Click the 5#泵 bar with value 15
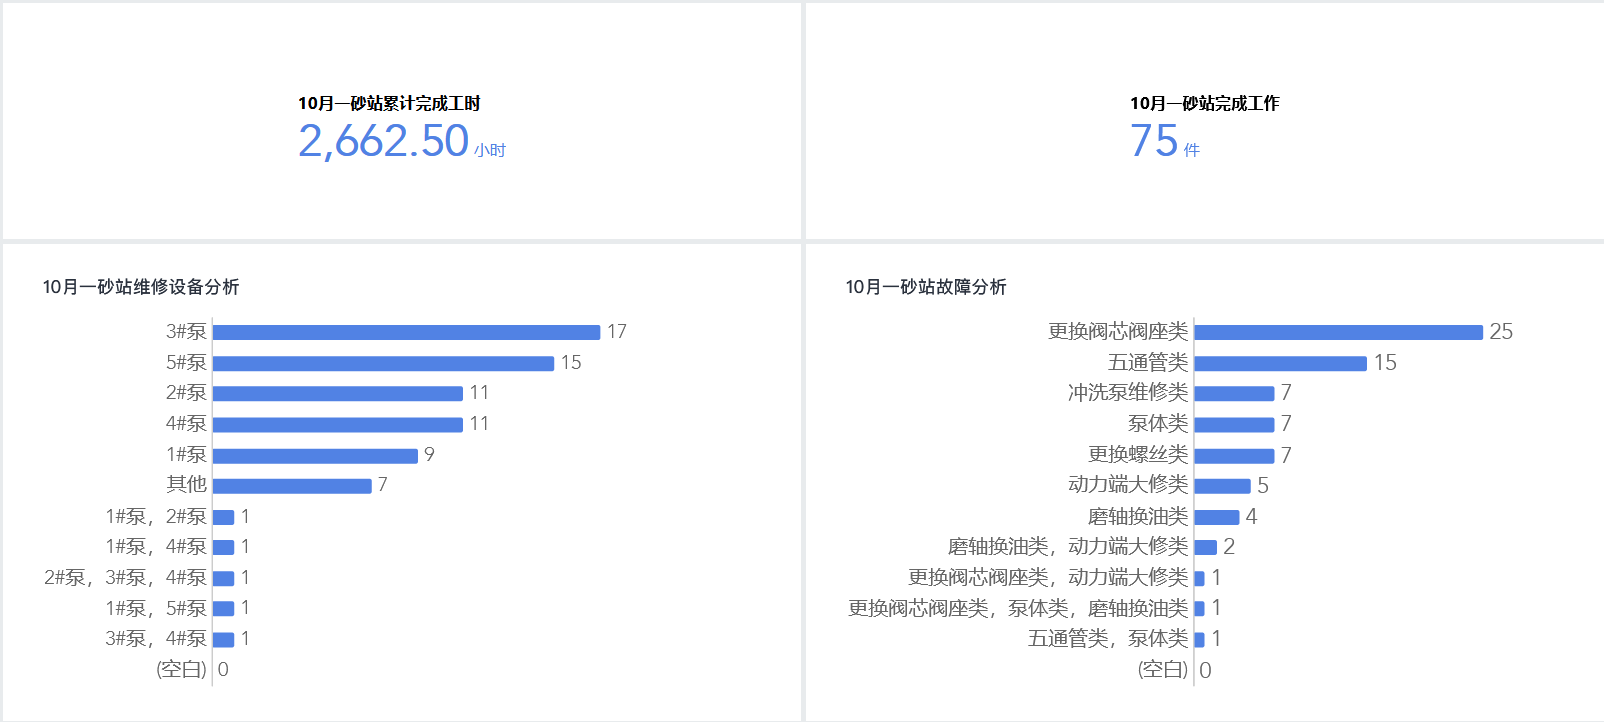 point(383,363)
